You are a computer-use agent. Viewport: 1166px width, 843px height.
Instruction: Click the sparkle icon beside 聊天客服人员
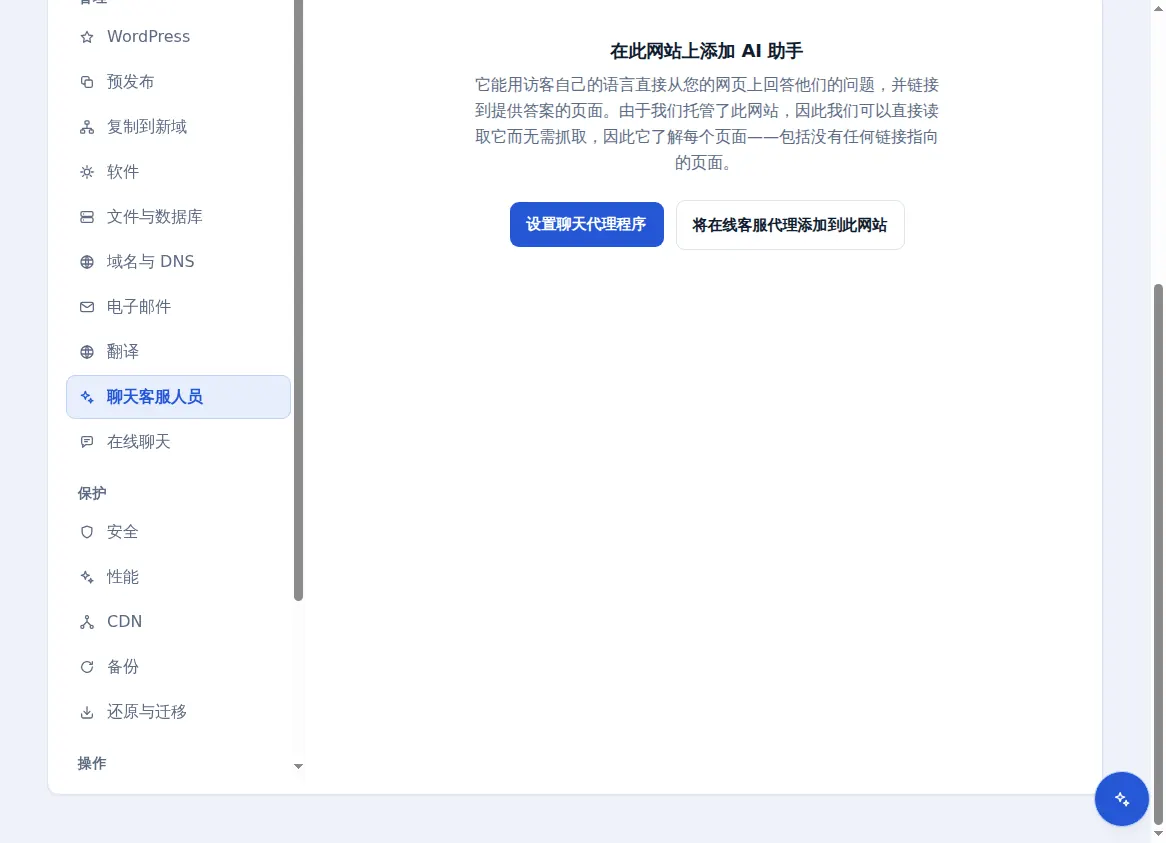click(x=87, y=397)
